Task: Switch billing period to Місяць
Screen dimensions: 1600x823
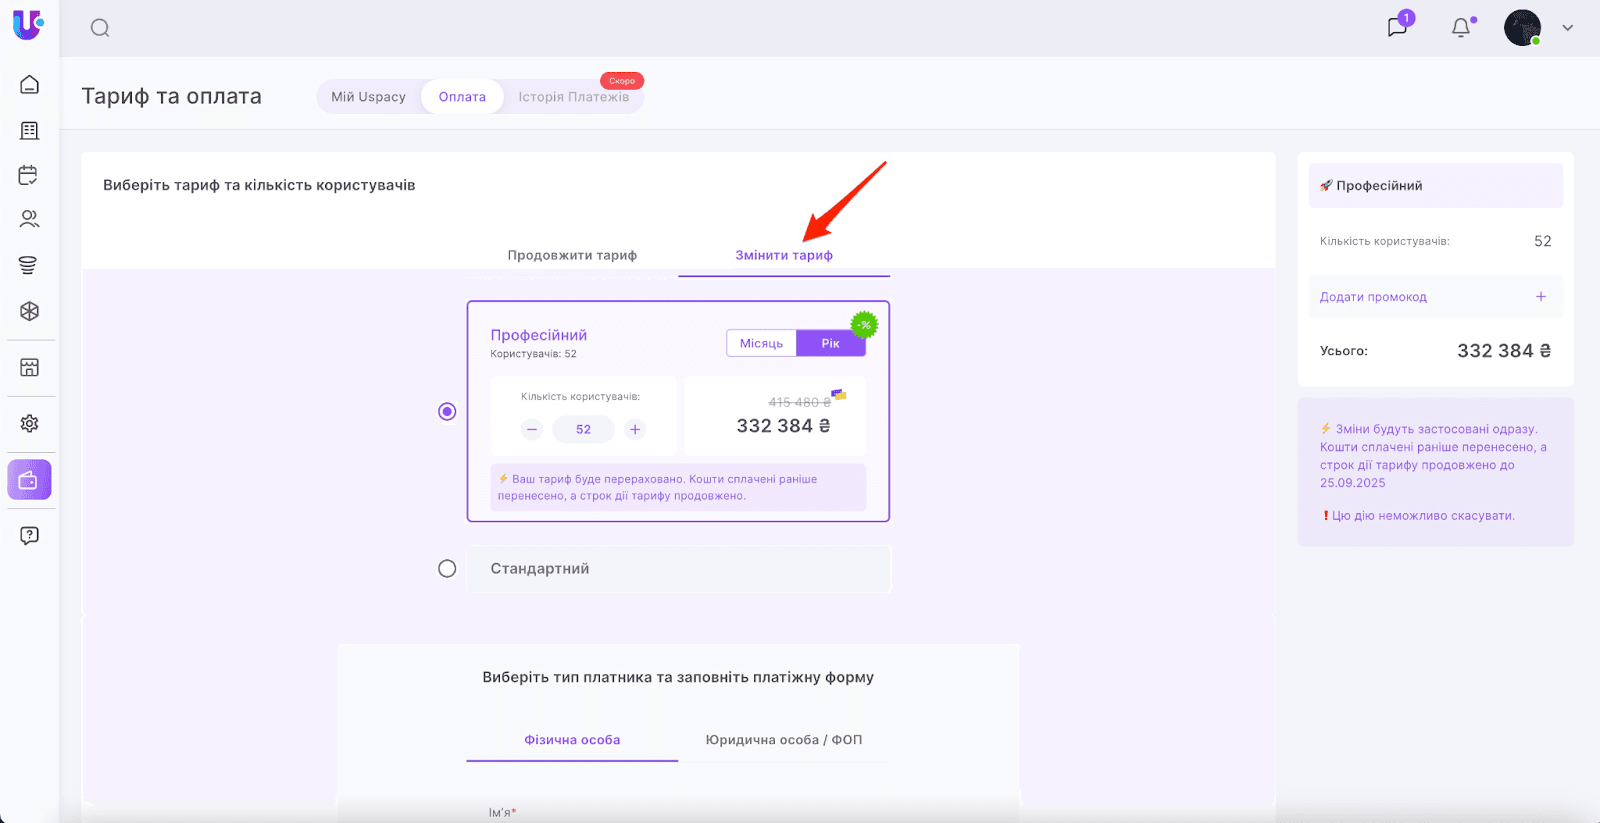Action: (x=761, y=344)
